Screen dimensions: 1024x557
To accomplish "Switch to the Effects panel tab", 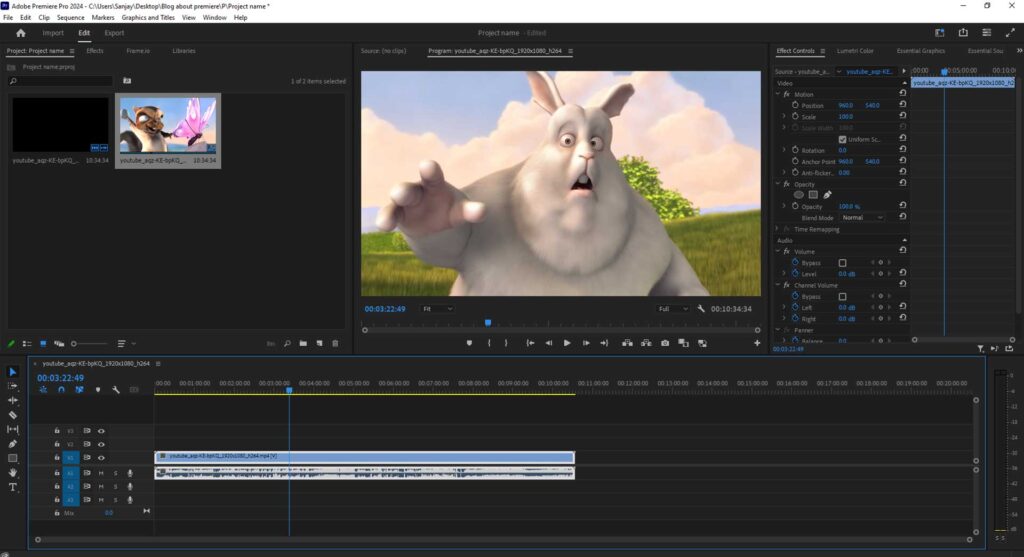I will 95,51.
